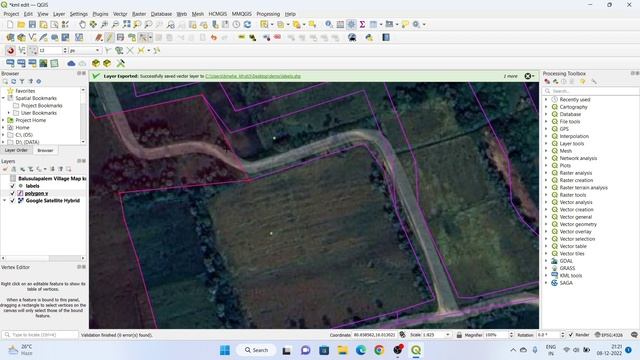Viewport: 640px width, 360px height.
Task: Click the EPSG:4326 CRS button
Action: (x=609, y=335)
